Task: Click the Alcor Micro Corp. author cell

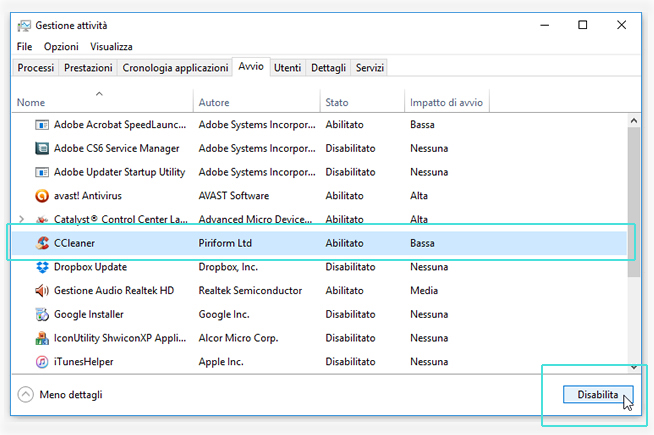Action: tap(238, 338)
